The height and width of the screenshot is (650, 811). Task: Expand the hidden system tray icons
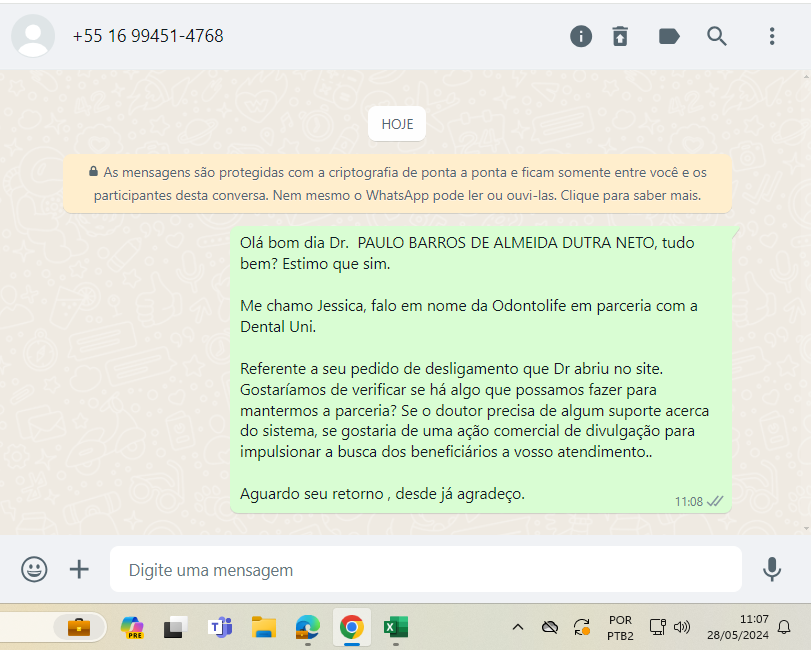tap(518, 627)
